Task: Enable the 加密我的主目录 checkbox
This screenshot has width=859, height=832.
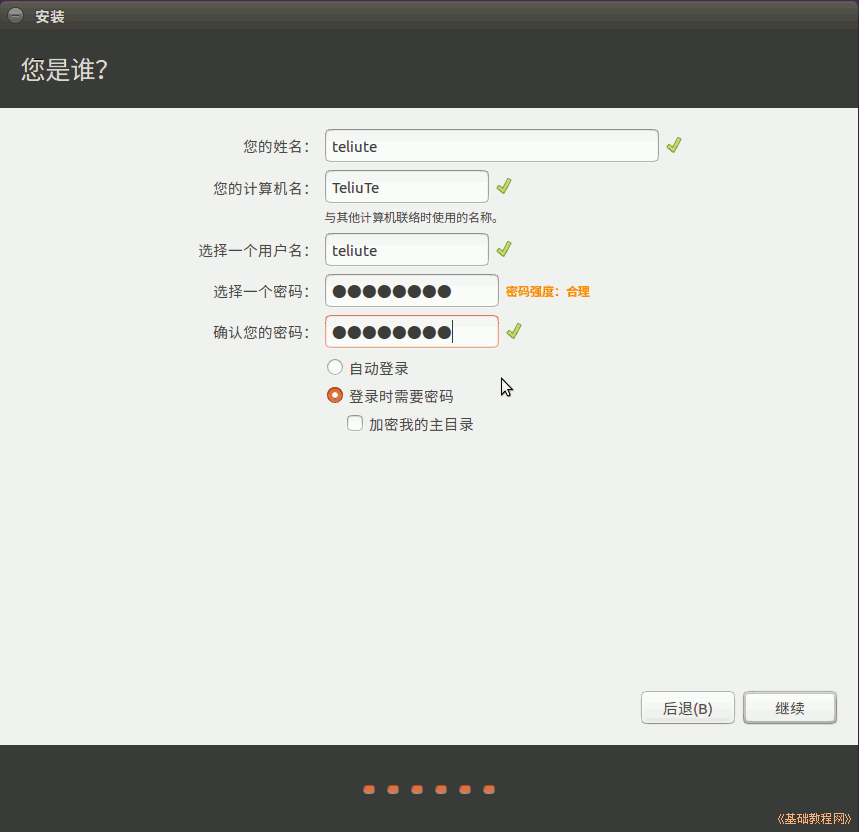Action: 355,423
